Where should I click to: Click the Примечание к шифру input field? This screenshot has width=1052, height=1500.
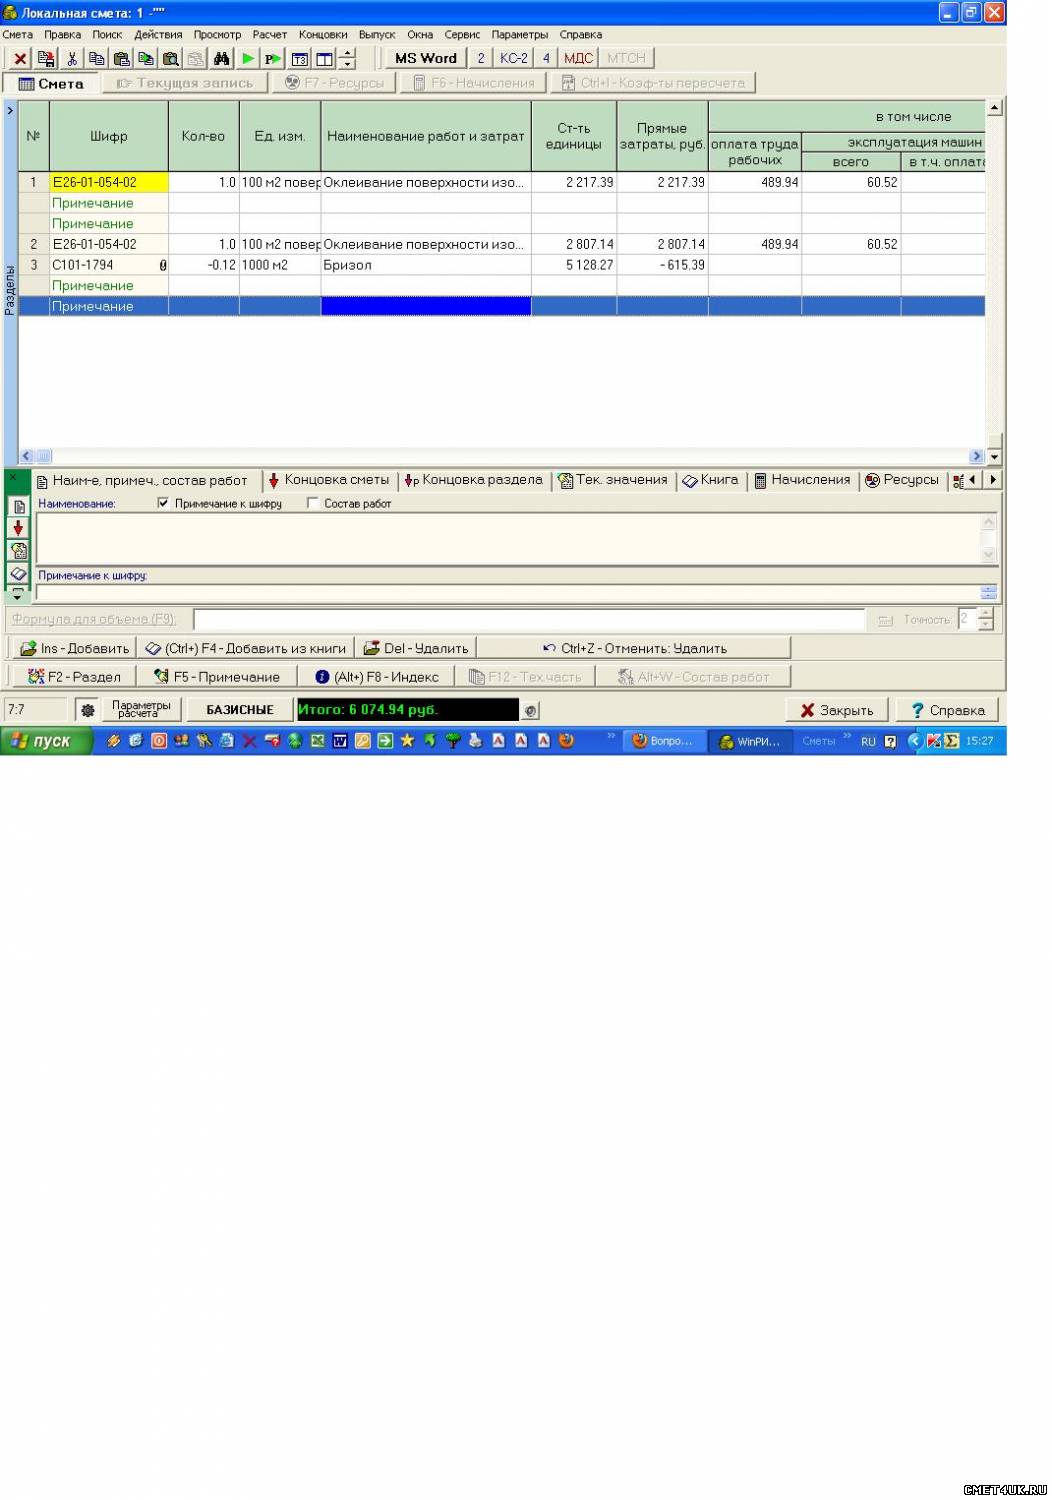(508, 592)
